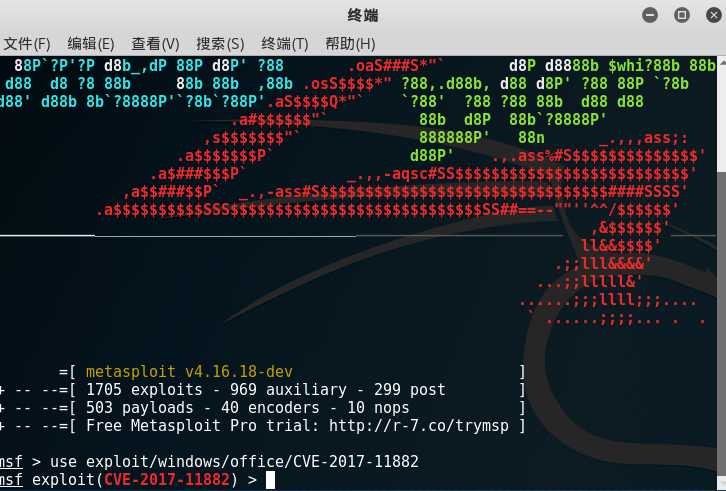Click the metasploit v4.16.18-dev version text
This screenshot has height=491, width=726.
(189, 372)
